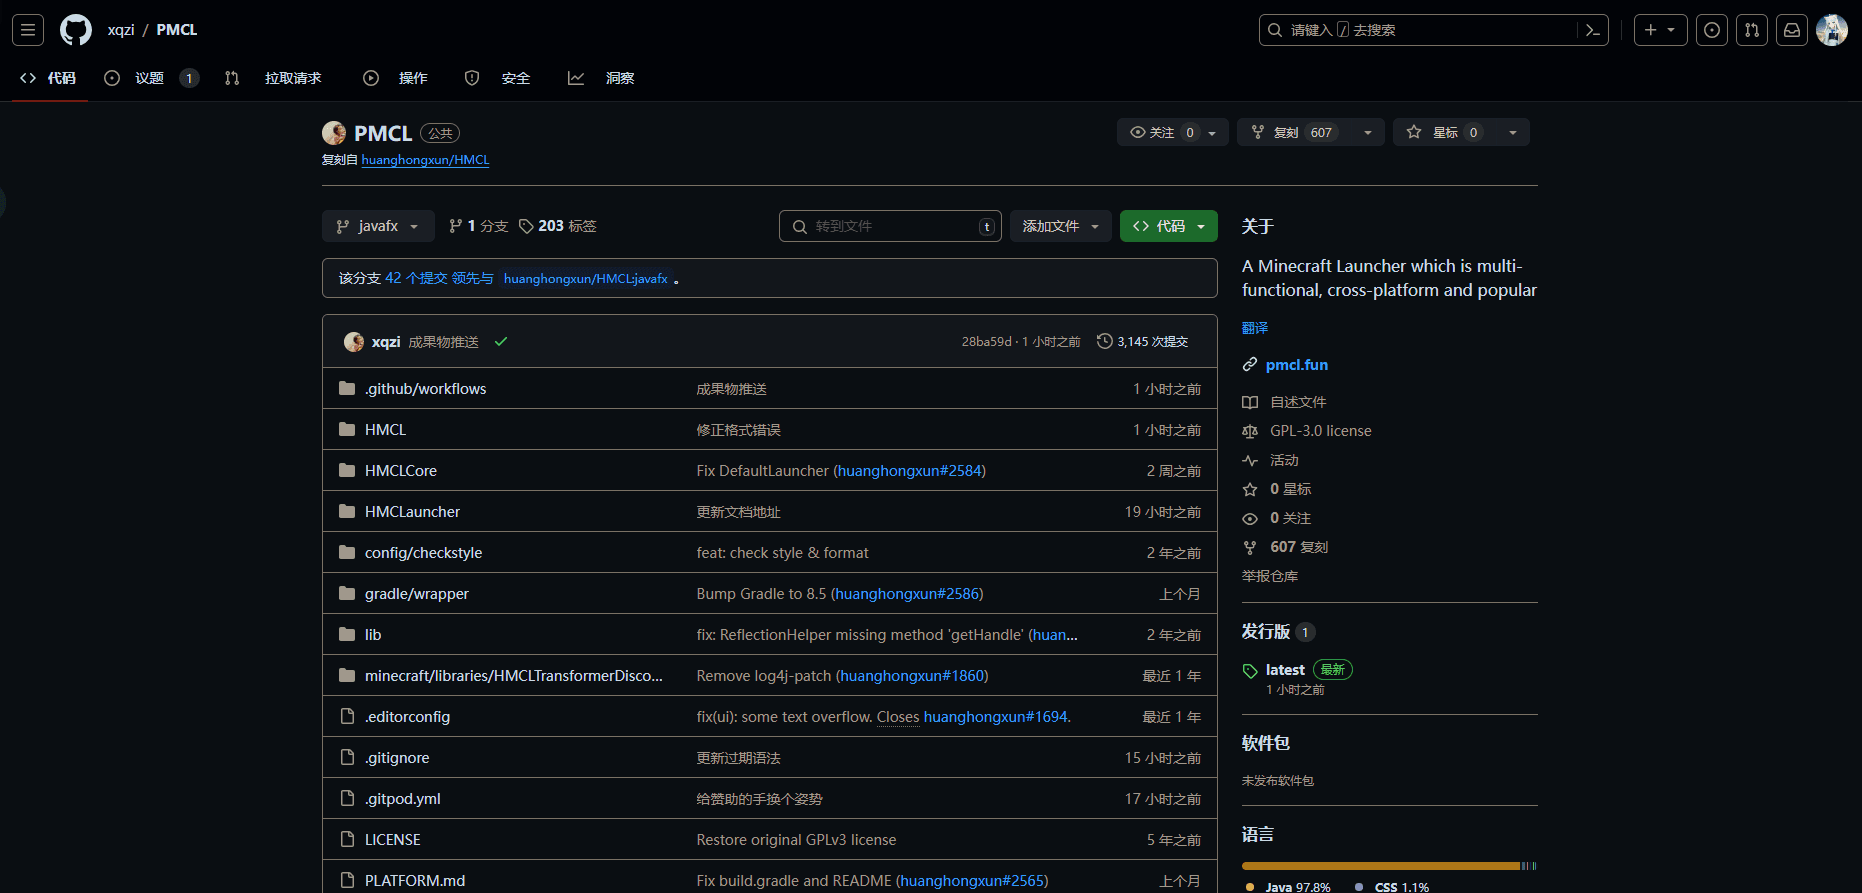The height and width of the screenshot is (893, 1862).
Task: Open the pmcl.fun website link
Action: (1296, 365)
